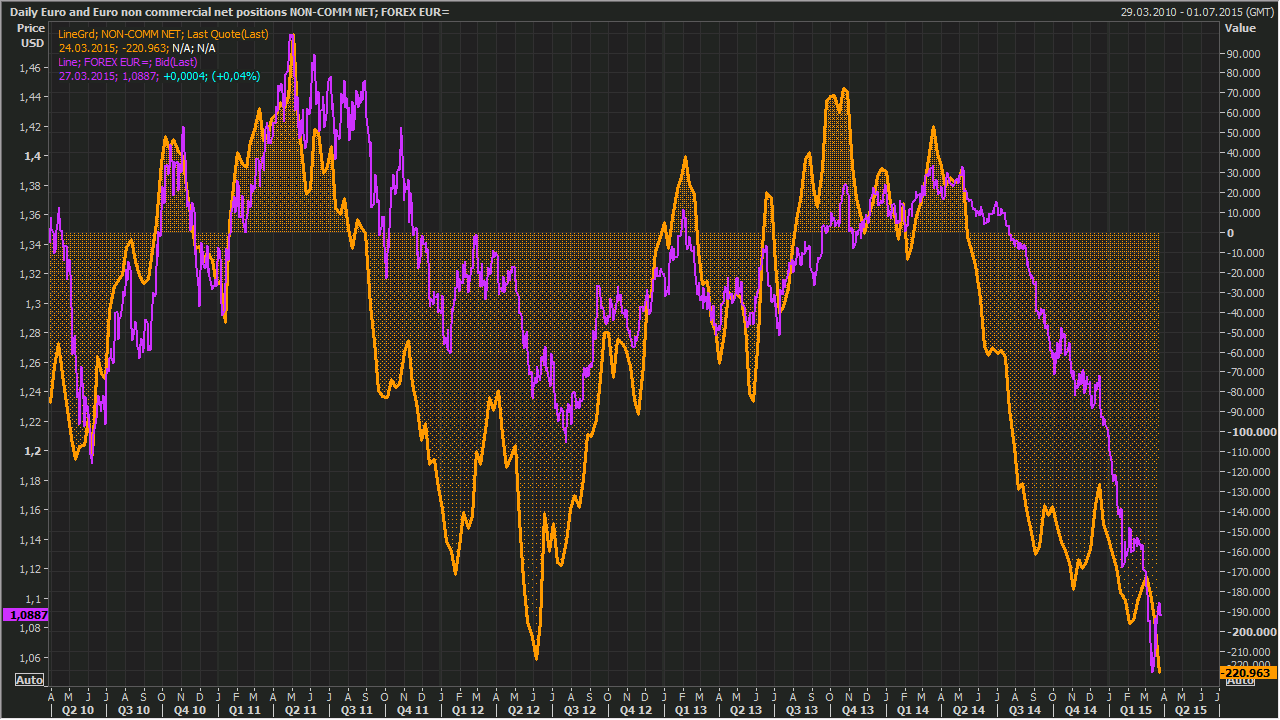Click the 'Q1 15' quarter on the time axis
1280x720 pixels.
coord(1136,710)
